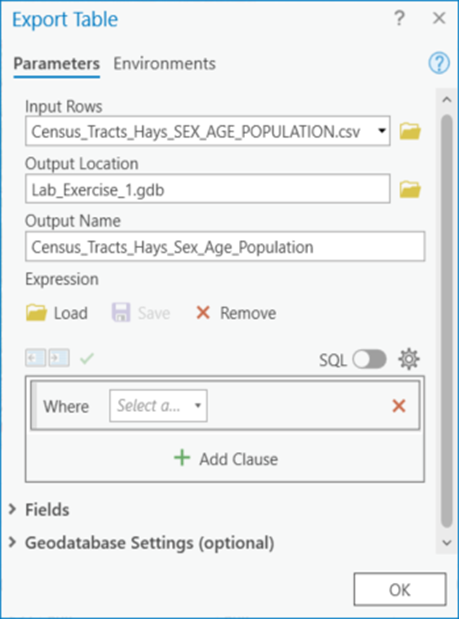Open the Where field selector dropdown
Image resolution: width=459 pixels, height=619 pixels.
pos(158,406)
